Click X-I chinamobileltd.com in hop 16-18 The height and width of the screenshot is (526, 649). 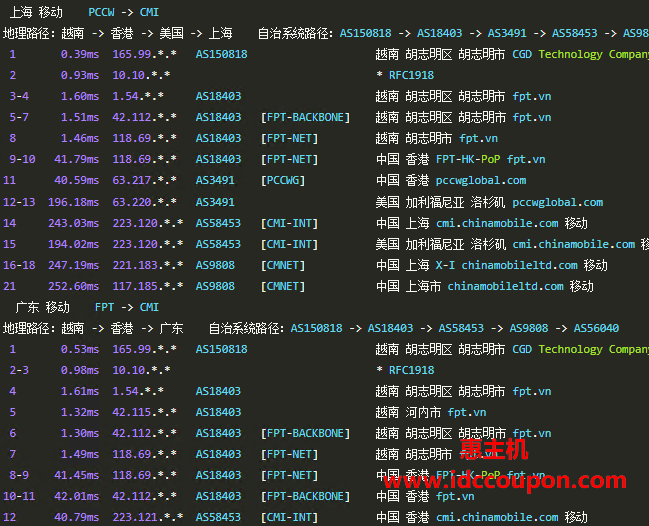518,265
